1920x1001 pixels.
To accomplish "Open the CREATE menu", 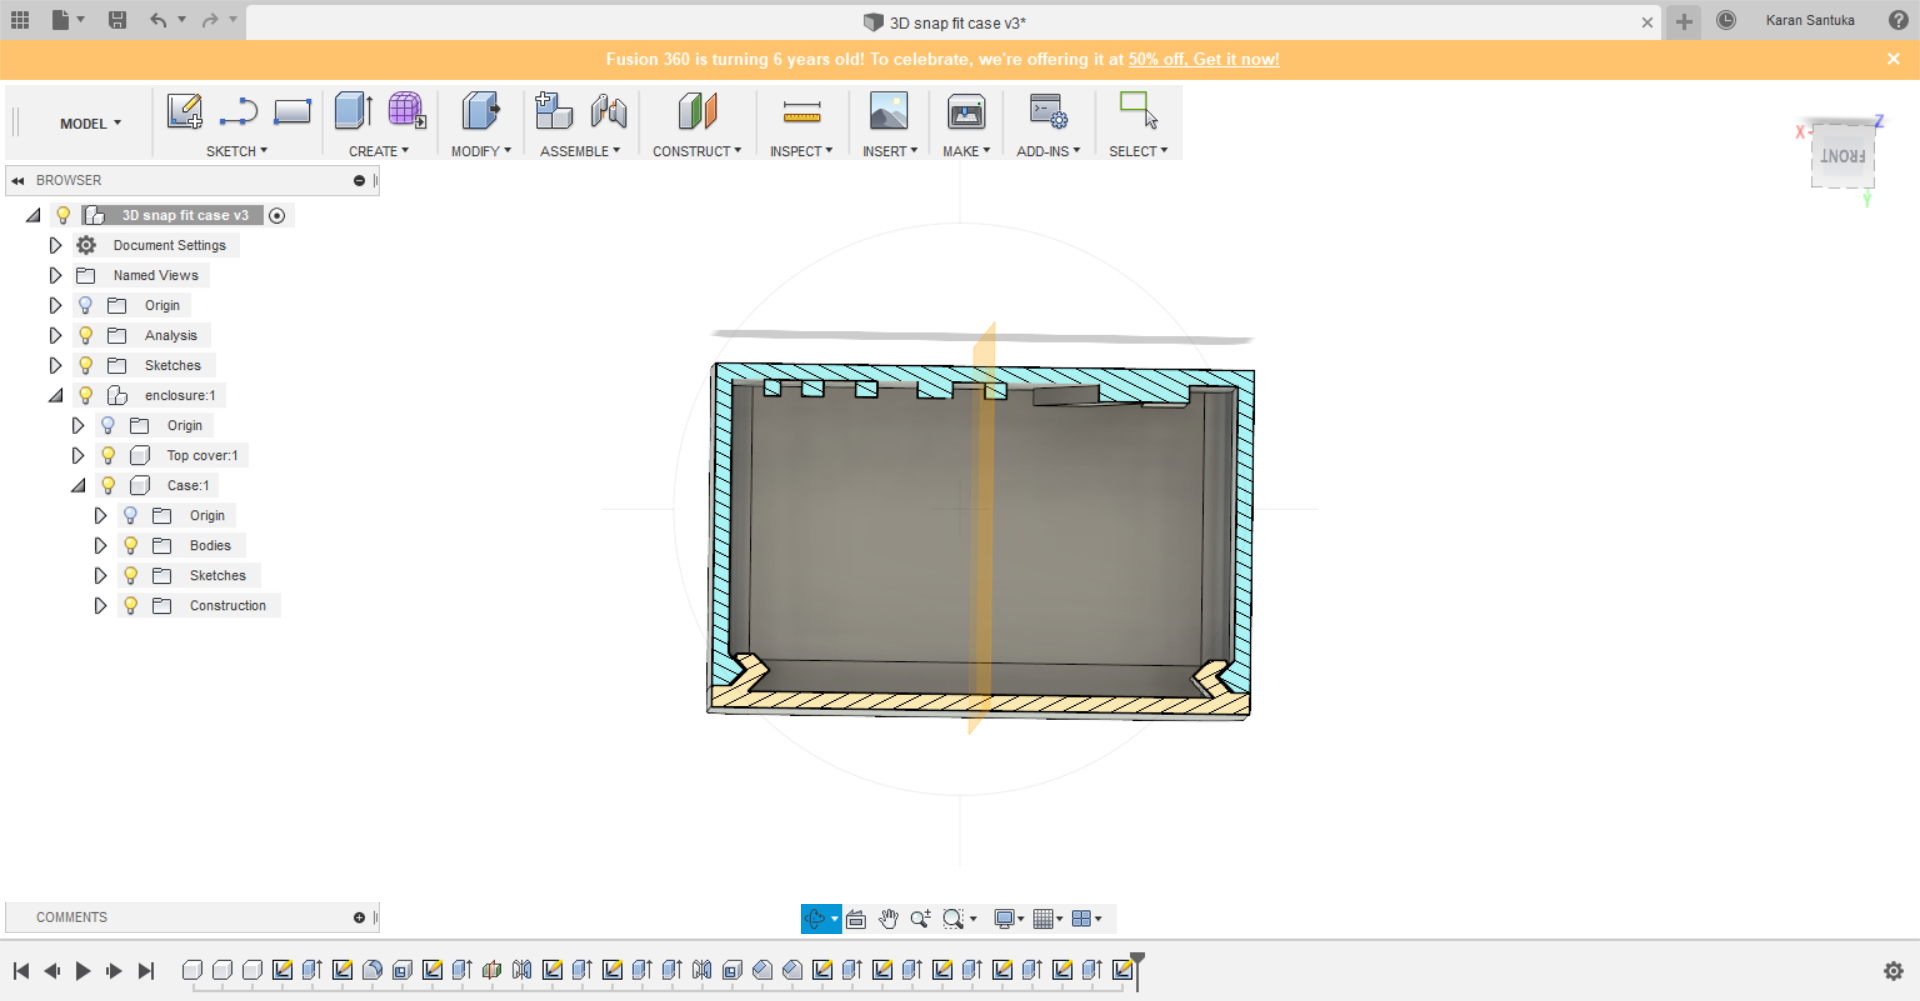I will (379, 151).
